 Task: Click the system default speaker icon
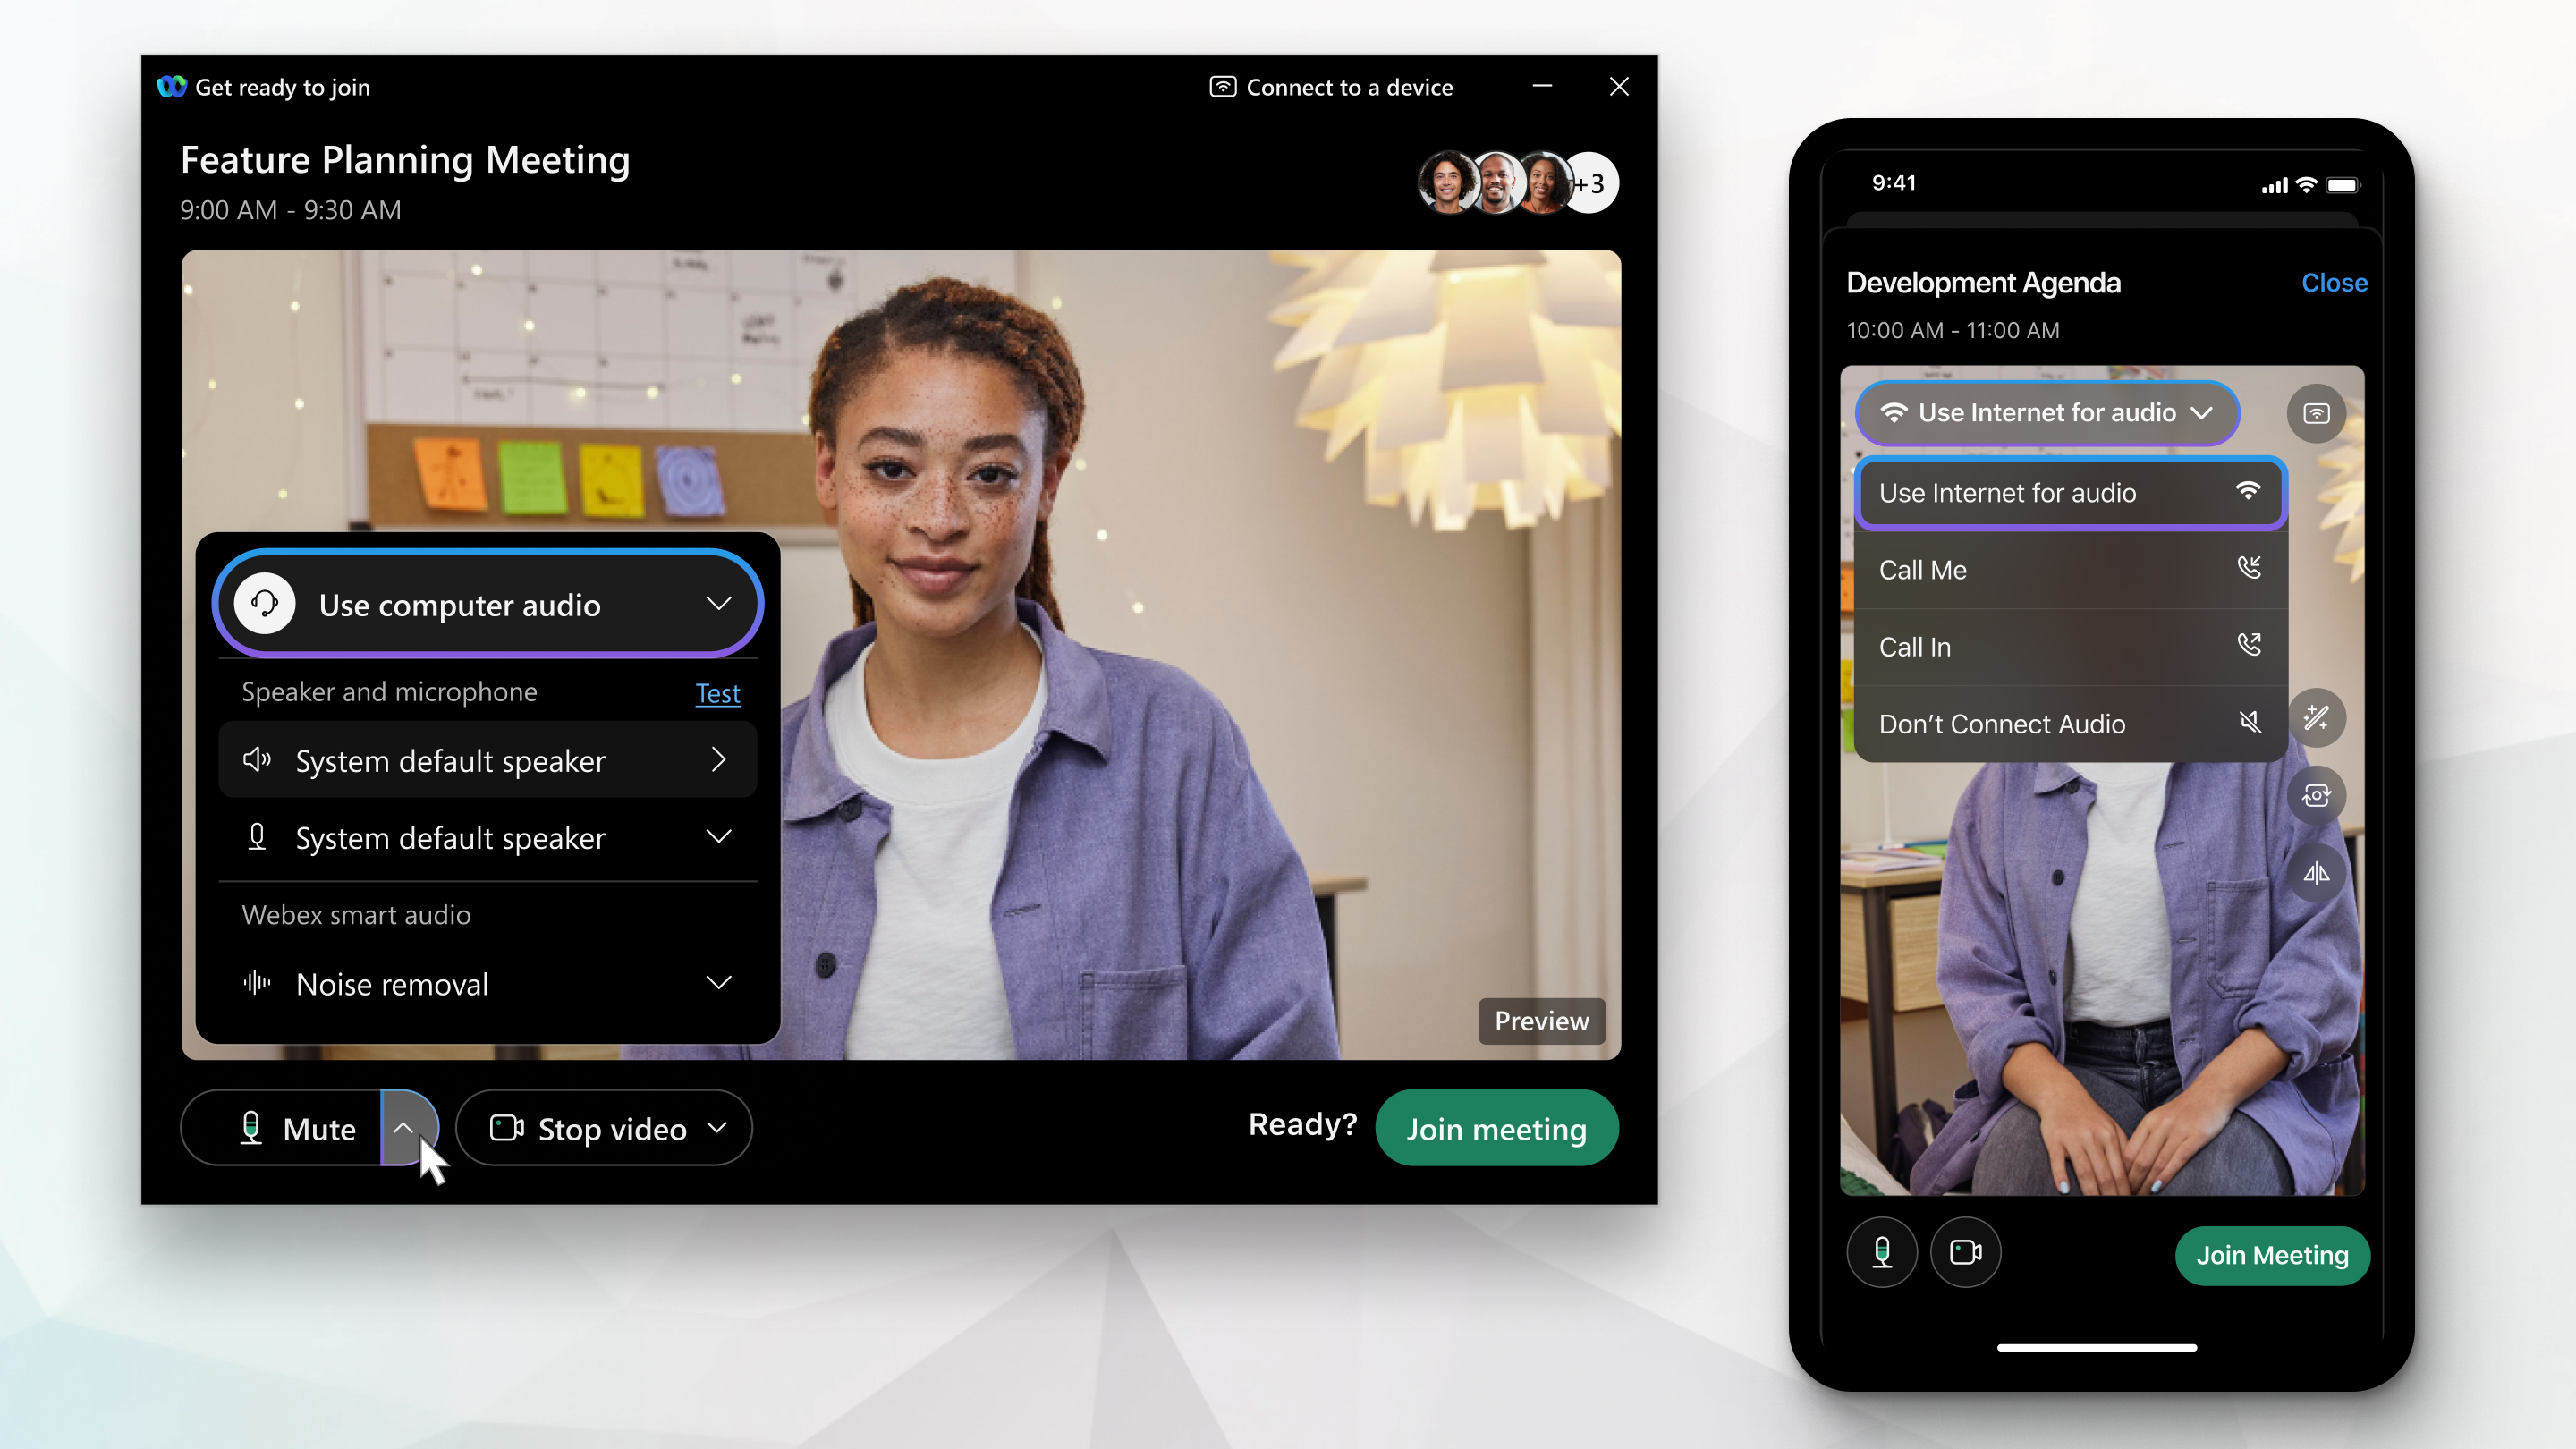pyautogui.click(x=260, y=761)
